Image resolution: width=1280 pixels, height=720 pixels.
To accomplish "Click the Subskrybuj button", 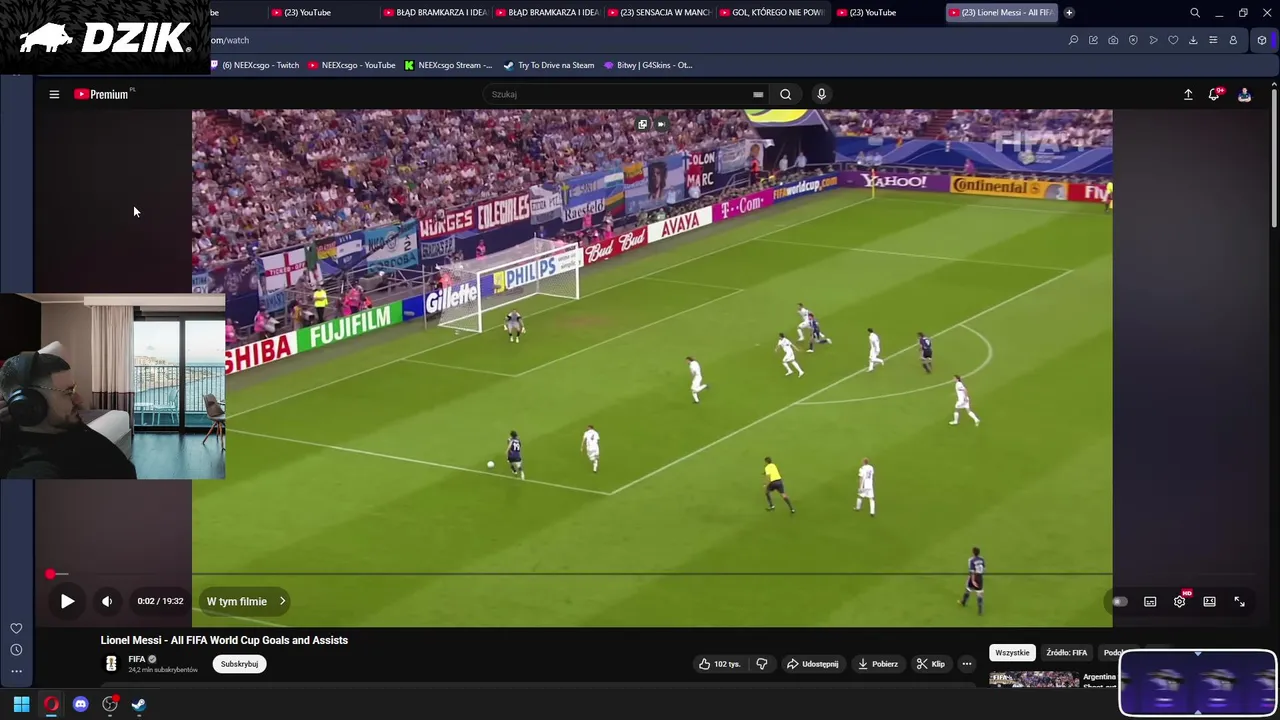I will coord(239,664).
